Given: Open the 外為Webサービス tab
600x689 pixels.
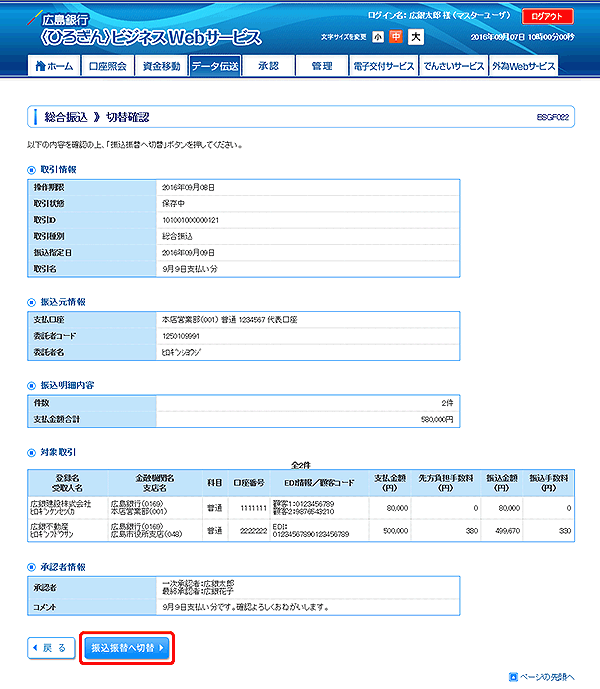Looking at the screenshot, I should (x=524, y=66).
